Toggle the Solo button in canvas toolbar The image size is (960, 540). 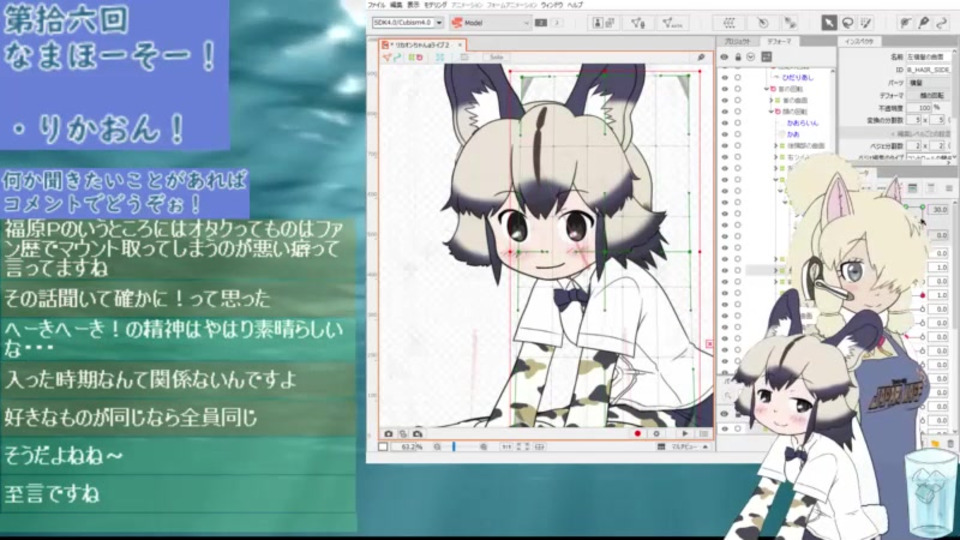[496, 57]
